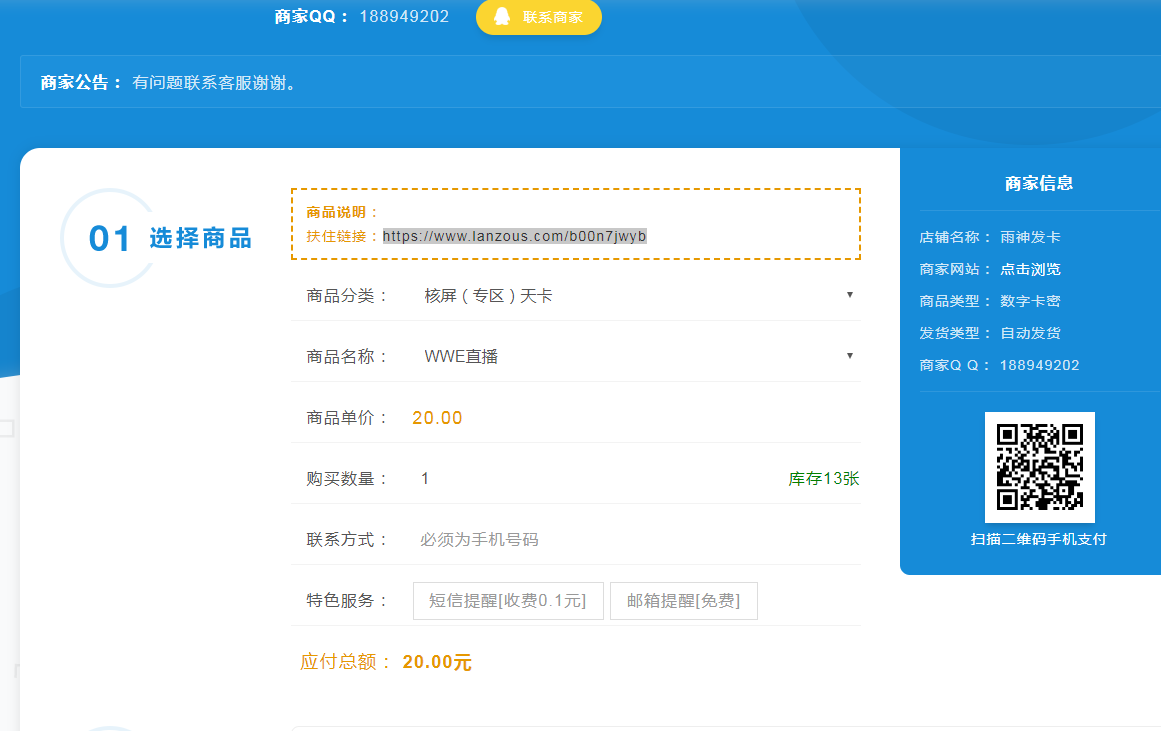Click the sidebar 商家Q Q number 188949202
Image resolution: width=1161 pixels, height=731 pixels.
point(1040,365)
